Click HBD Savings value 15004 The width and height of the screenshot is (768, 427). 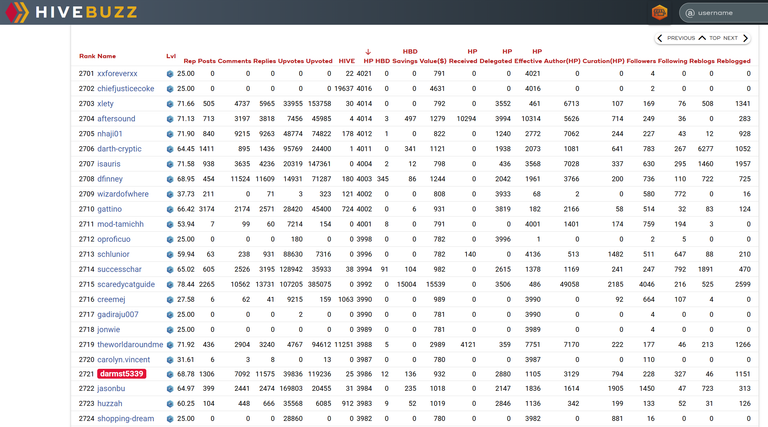[407, 285]
